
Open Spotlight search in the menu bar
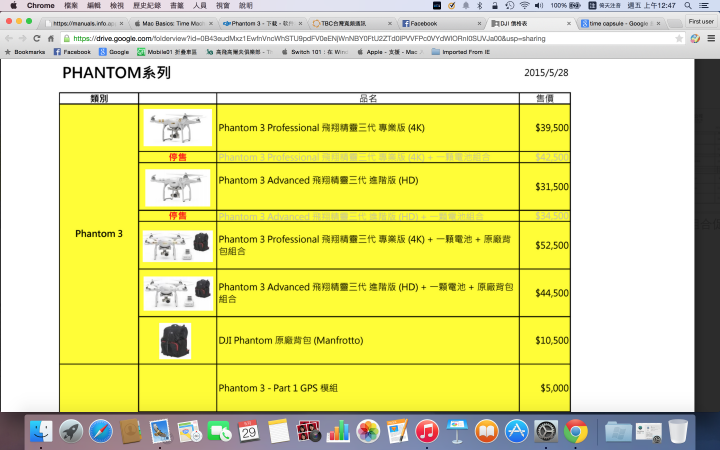688,6
